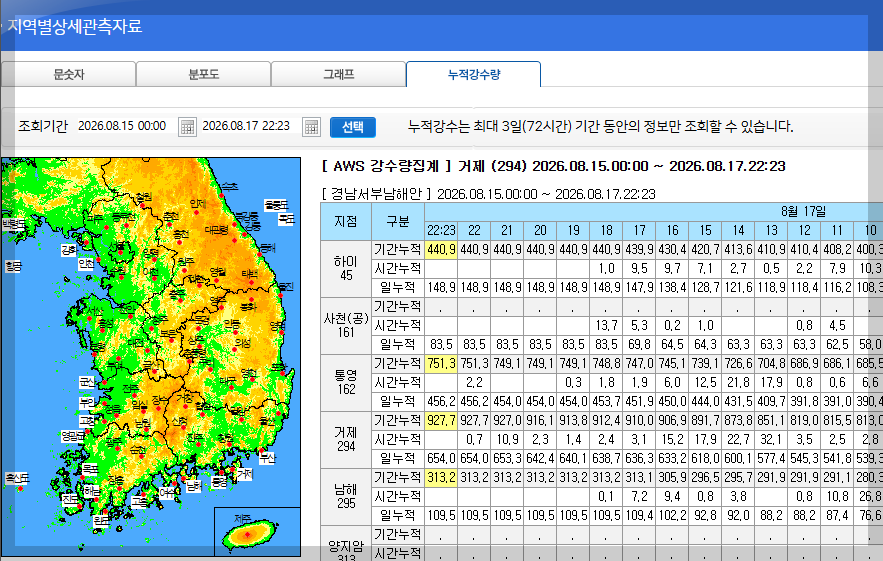Click the 구분 column header
The image size is (883, 561).
coord(398,221)
